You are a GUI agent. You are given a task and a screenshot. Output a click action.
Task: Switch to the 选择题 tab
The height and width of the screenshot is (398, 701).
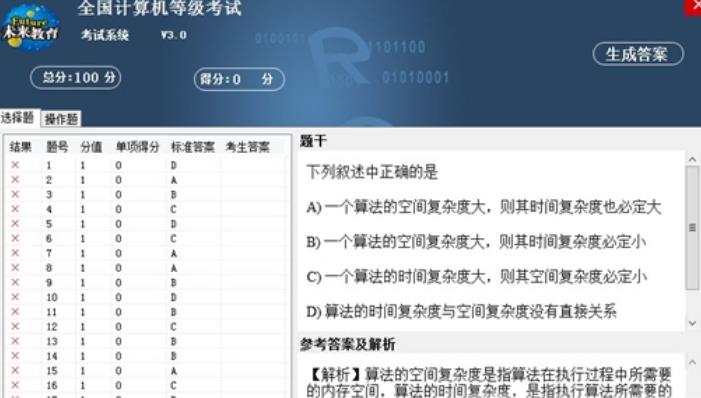(18, 118)
